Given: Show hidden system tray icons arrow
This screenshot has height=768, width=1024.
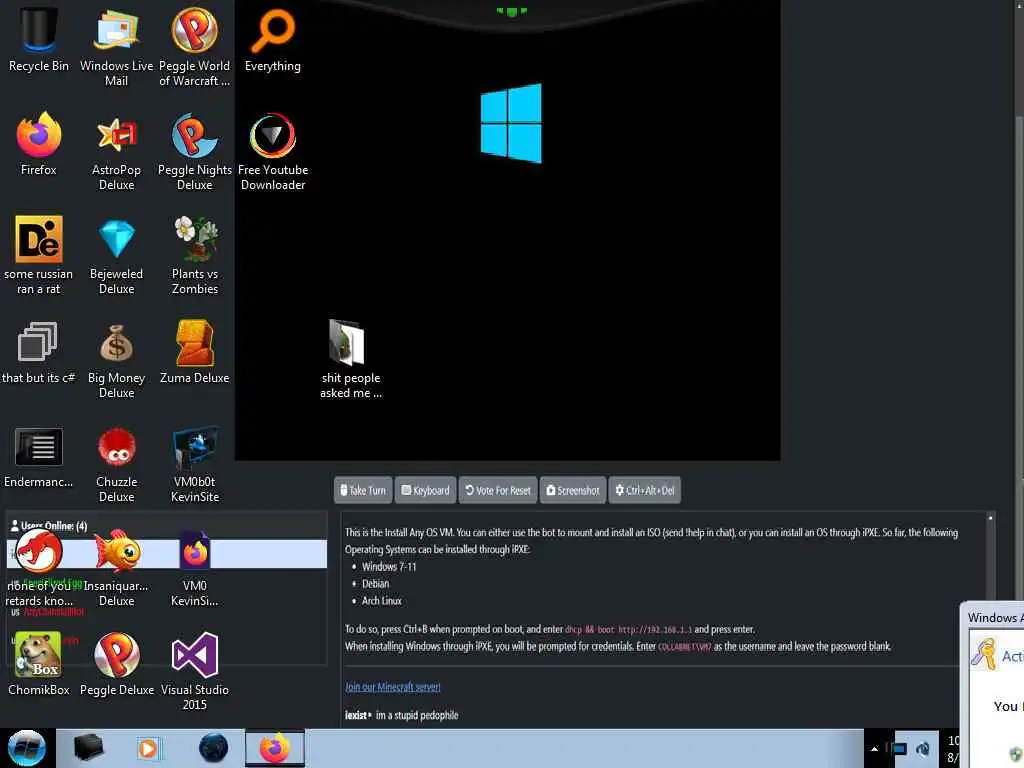Looking at the screenshot, I should click(874, 749).
